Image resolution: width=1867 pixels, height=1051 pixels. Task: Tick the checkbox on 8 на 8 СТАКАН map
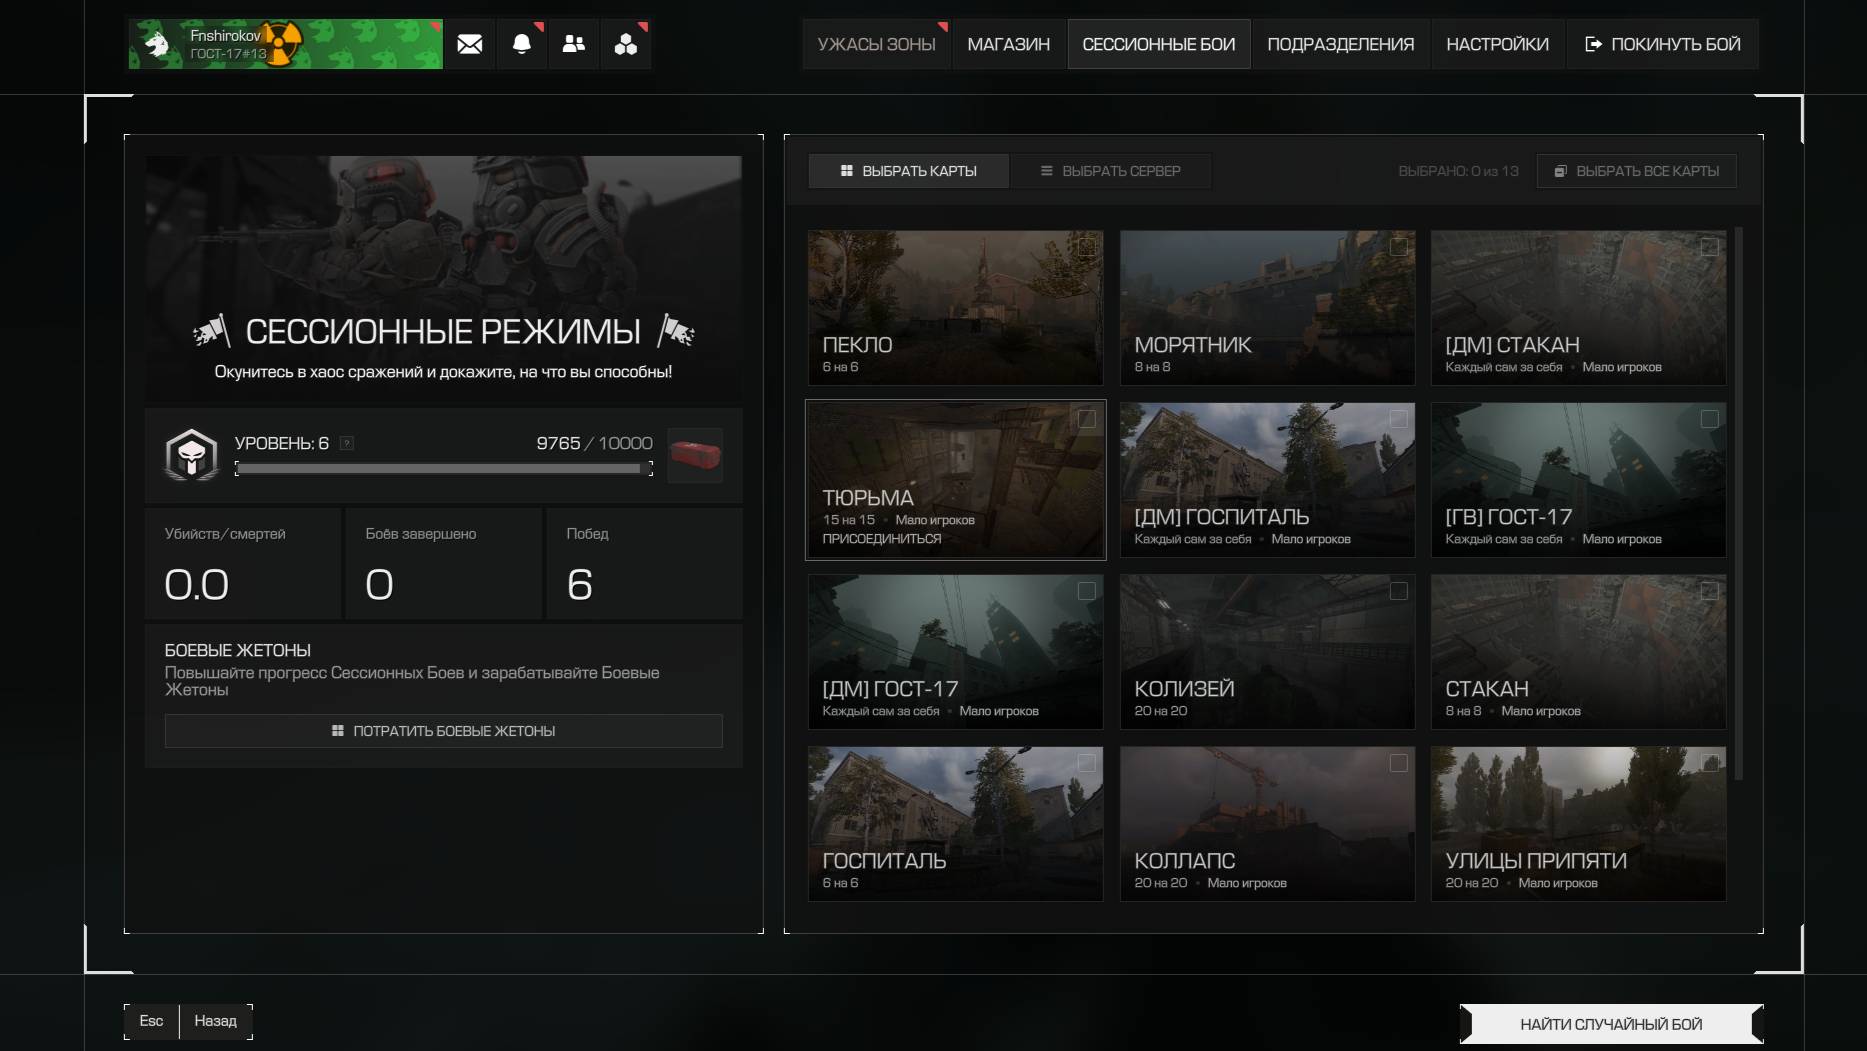[x=1709, y=591]
